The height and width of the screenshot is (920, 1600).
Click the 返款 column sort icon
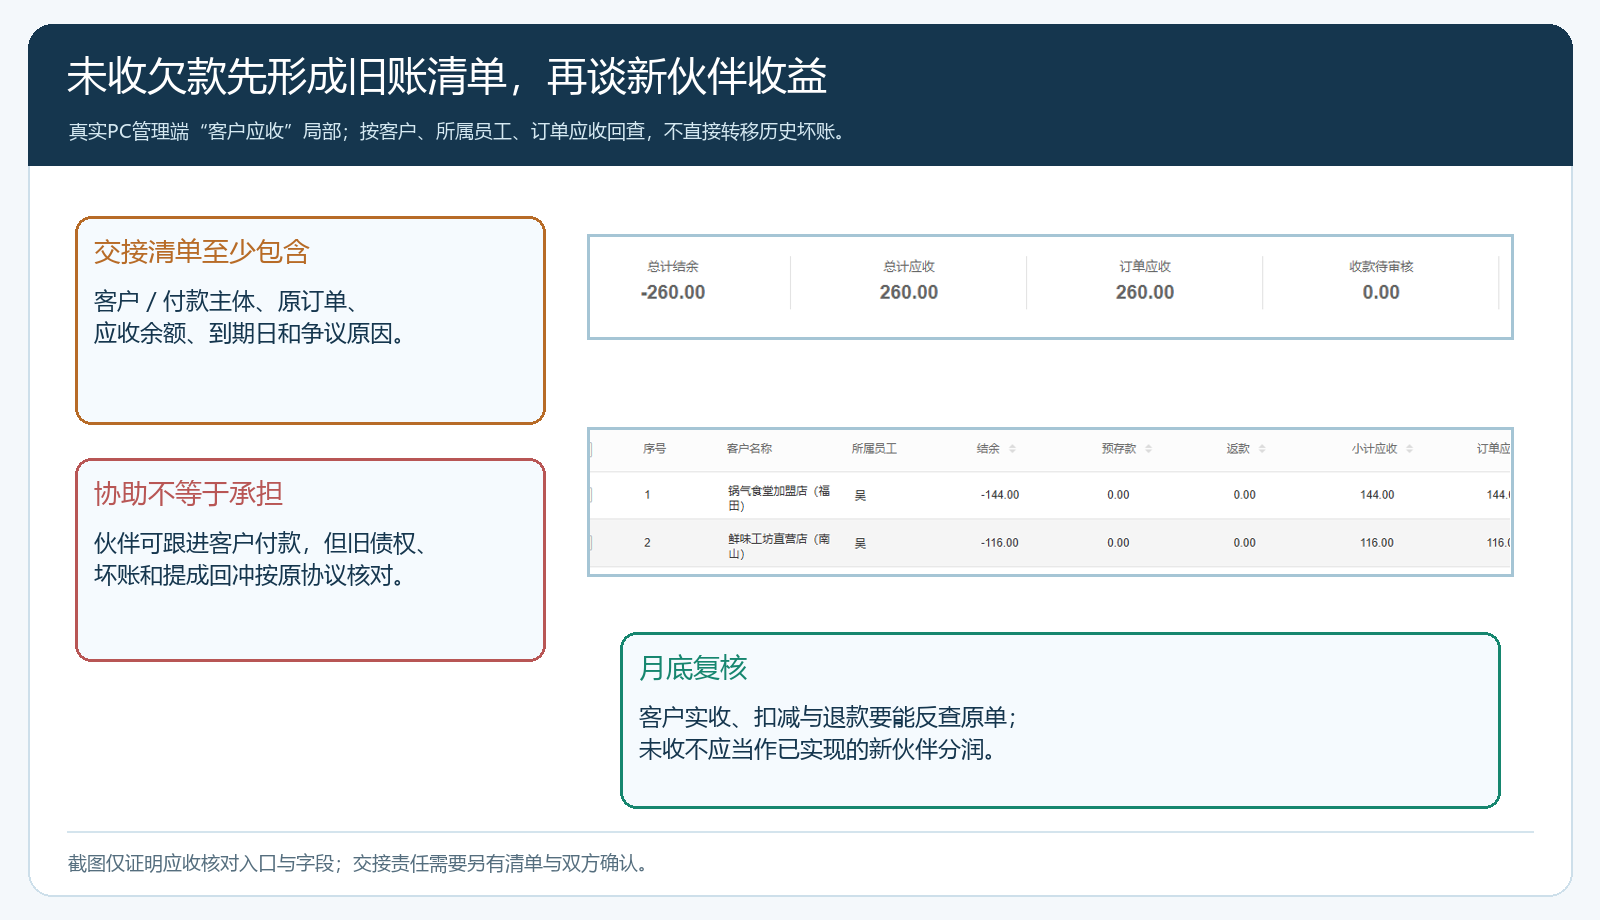point(1262,449)
